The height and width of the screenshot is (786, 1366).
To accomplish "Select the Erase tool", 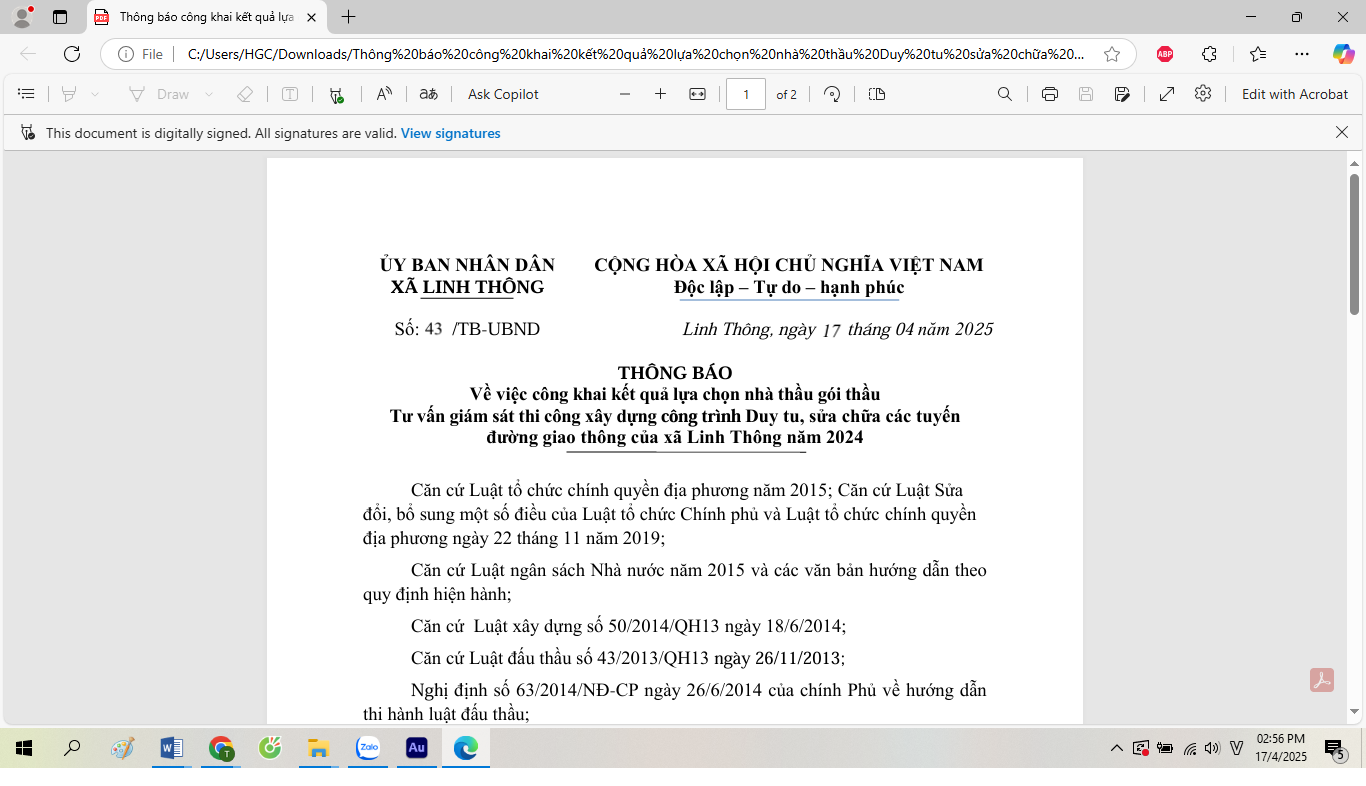I will pyautogui.click(x=244, y=94).
